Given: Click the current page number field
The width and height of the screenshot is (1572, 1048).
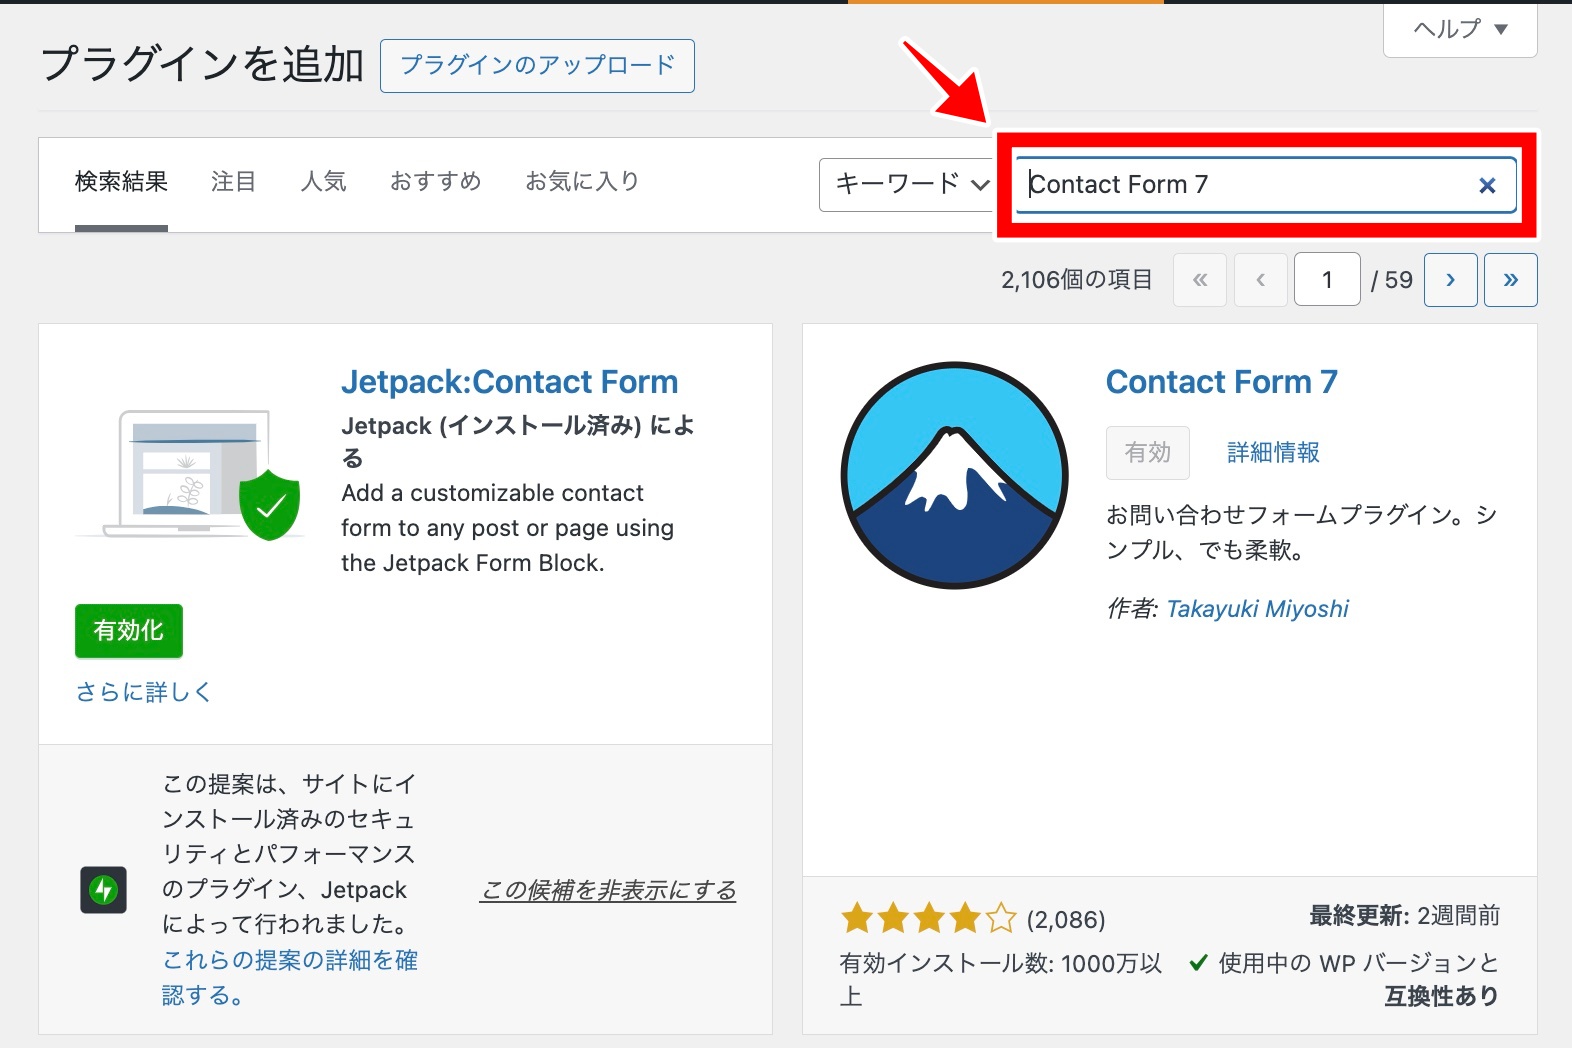Looking at the screenshot, I should tap(1327, 280).
